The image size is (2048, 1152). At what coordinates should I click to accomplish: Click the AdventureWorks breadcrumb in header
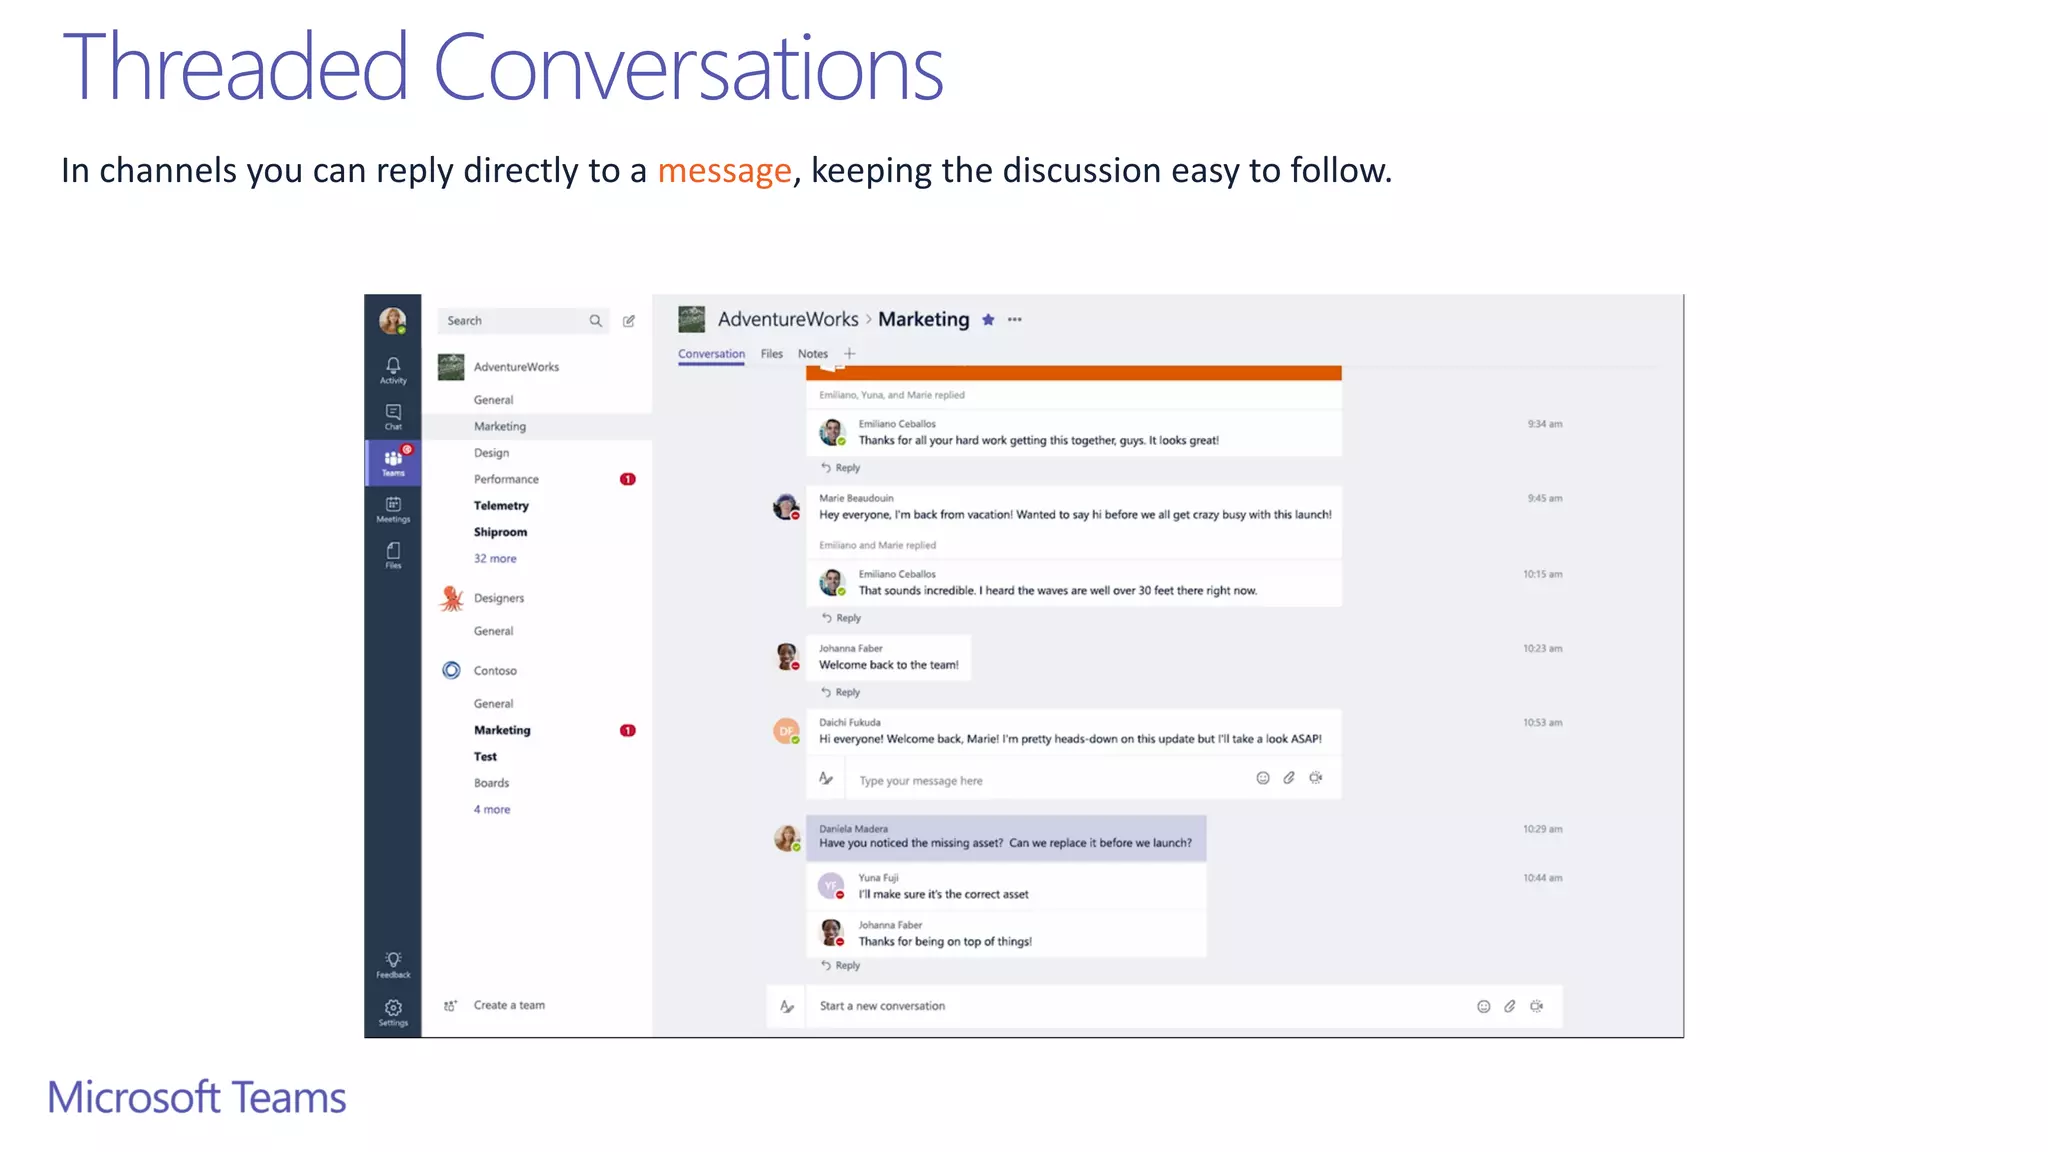(788, 320)
